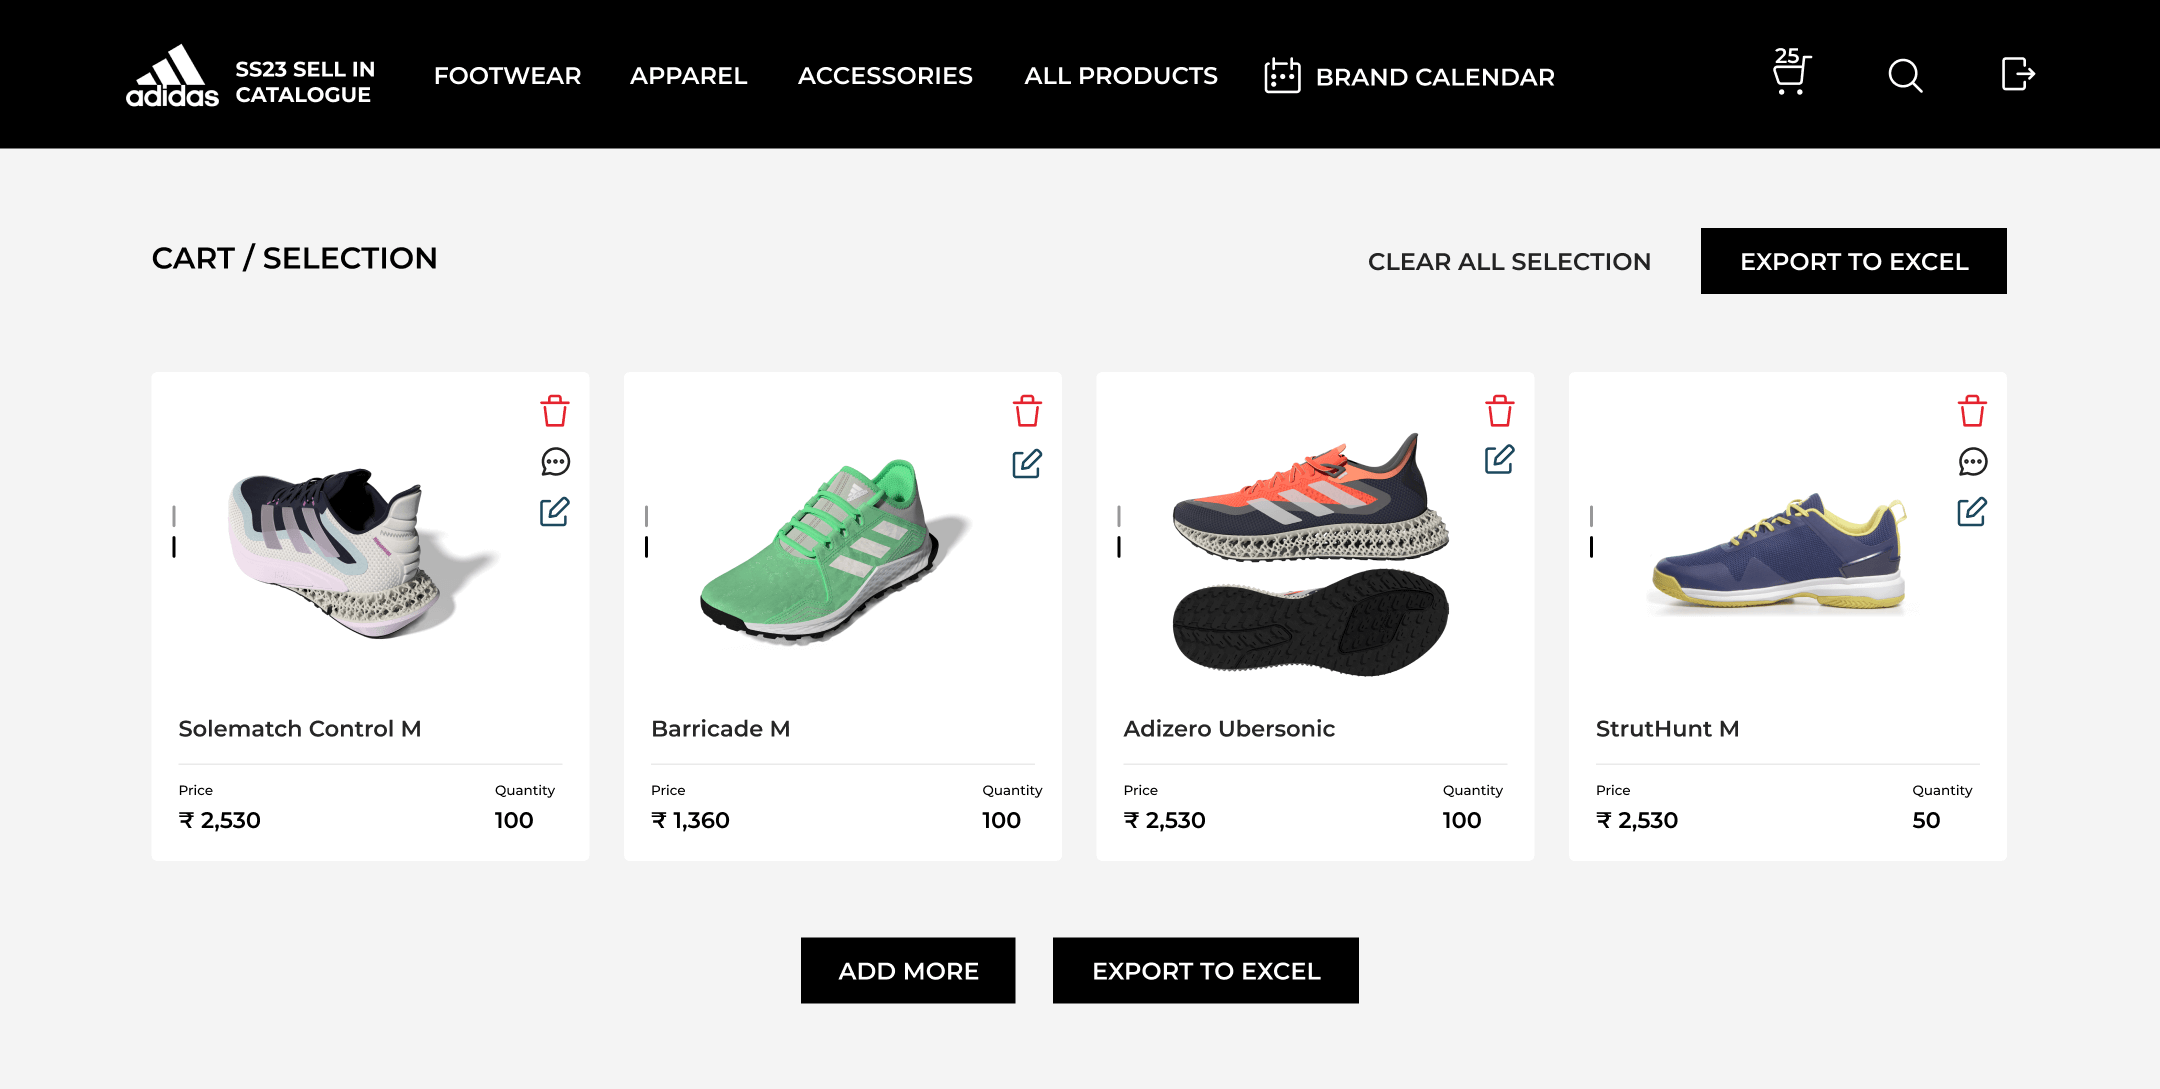Screen dimensions: 2160x1089
Task: Go to the Apparel section
Action: (x=688, y=76)
